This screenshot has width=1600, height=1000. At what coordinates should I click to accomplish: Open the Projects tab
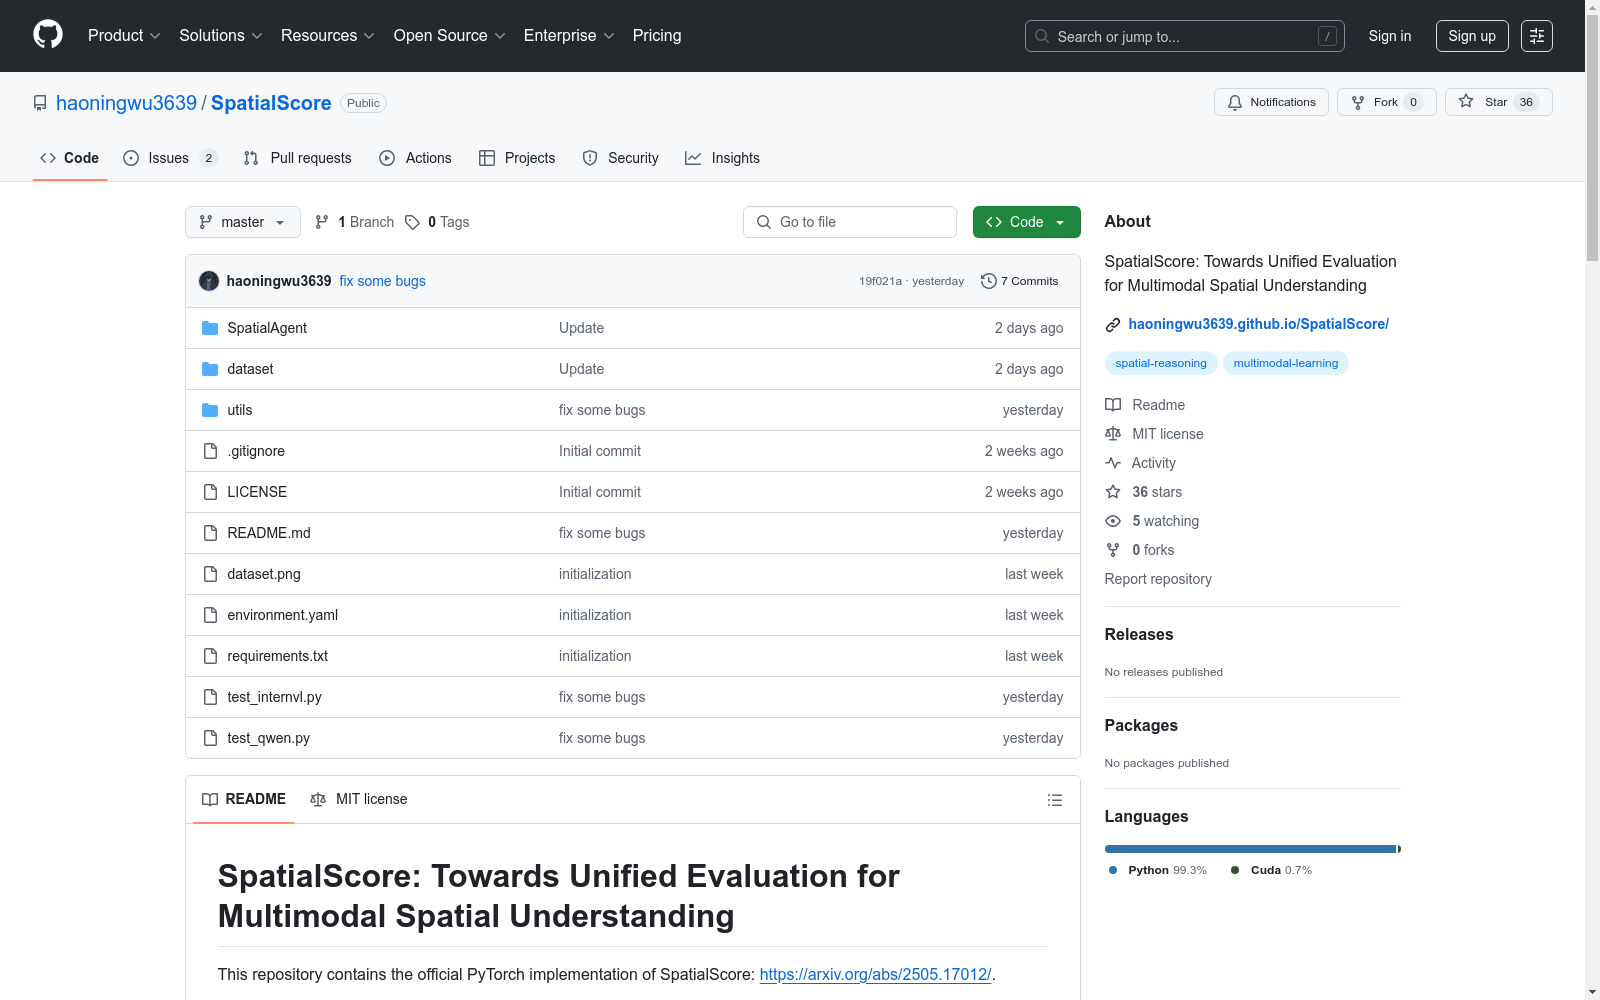pyautogui.click(x=517, y=158)
